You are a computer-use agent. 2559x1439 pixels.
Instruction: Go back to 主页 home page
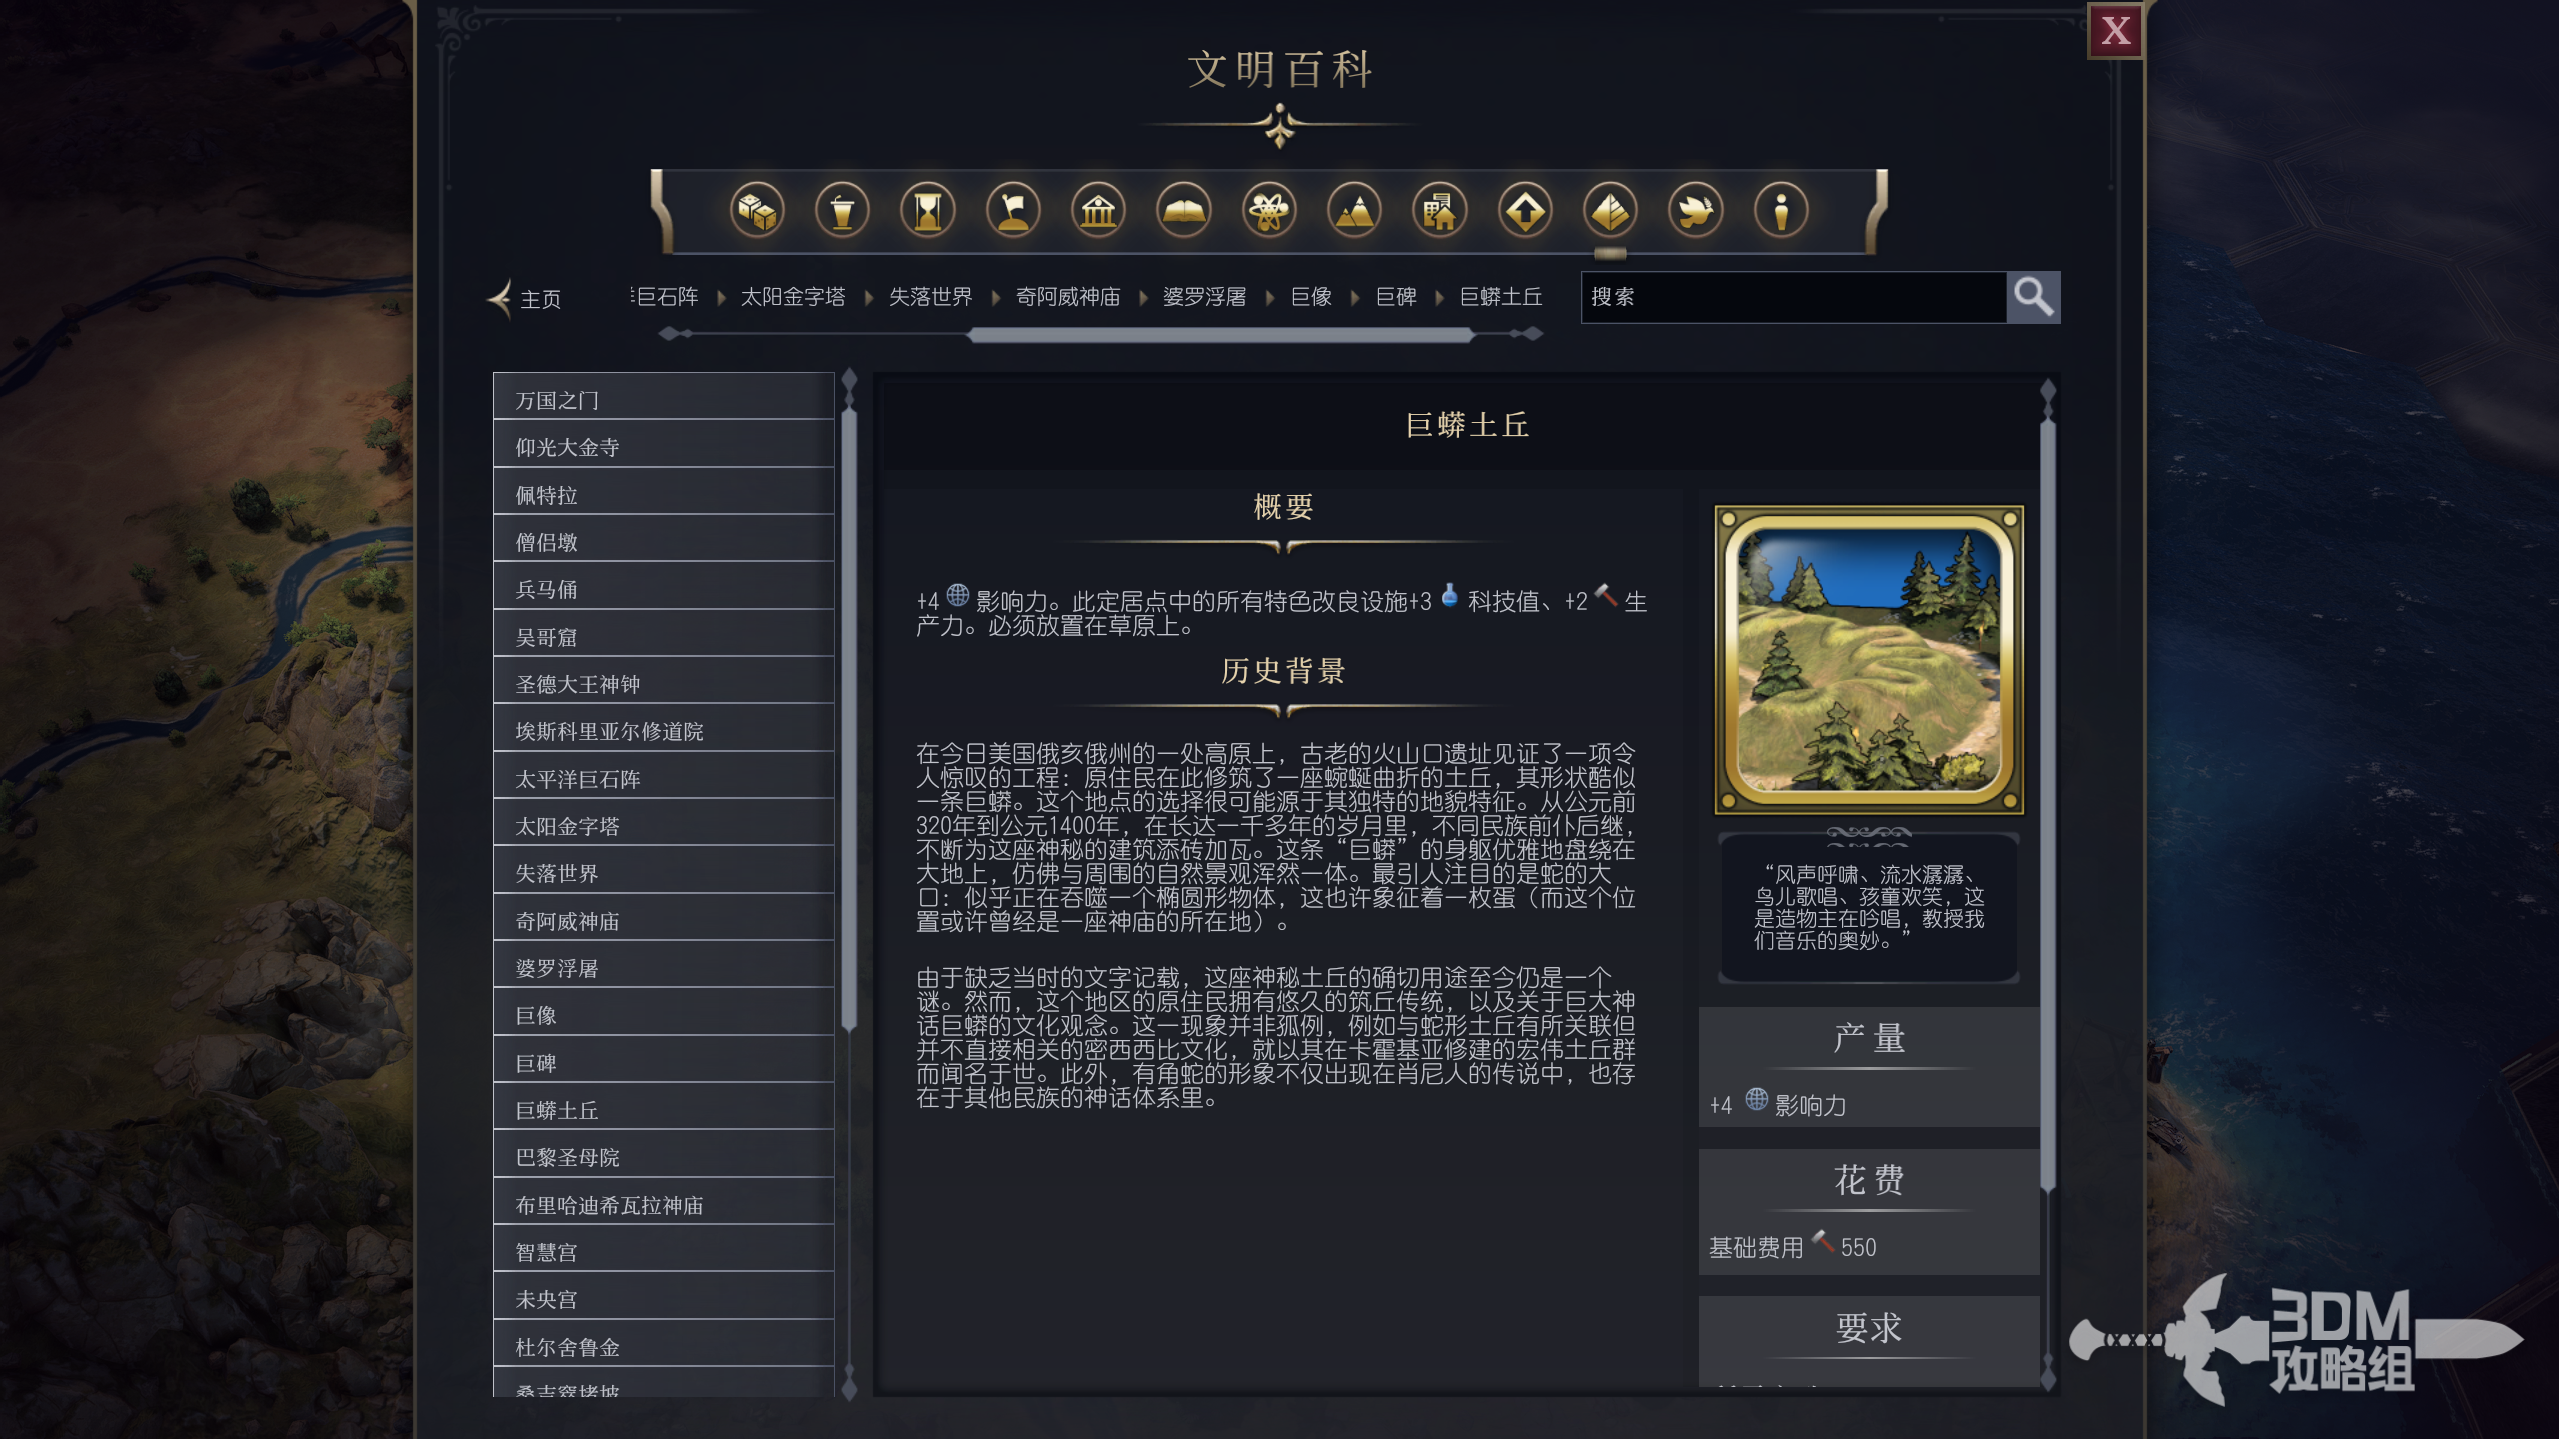point(525,299)
